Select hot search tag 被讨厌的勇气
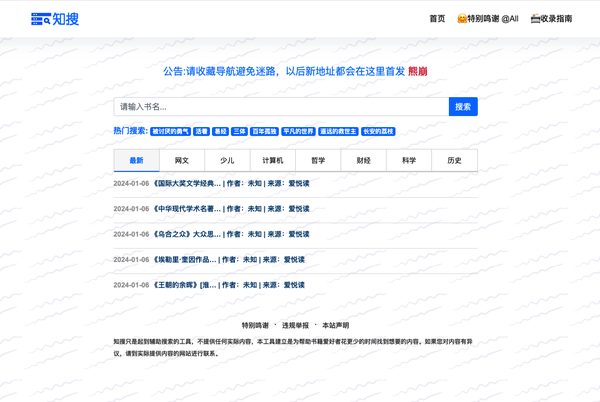The height and width of the screenshot is (402, 600). [170, 131]
